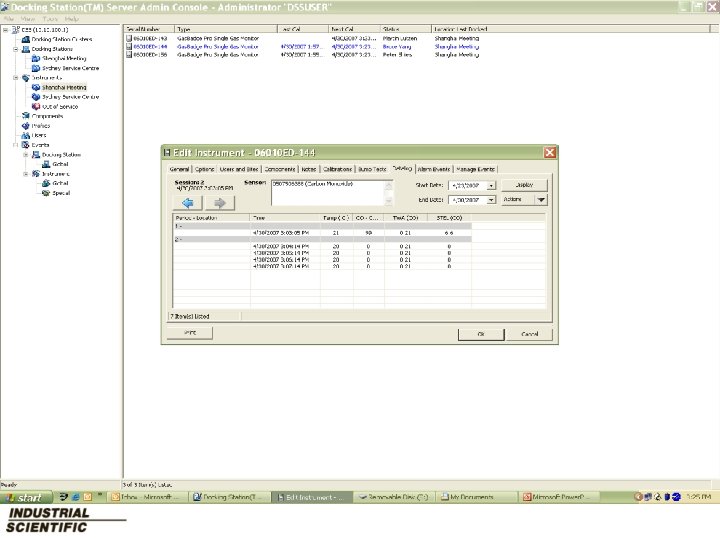The height and width of the screenshot is (540, 720).
Task: Expand the Actions dropdown arrow
Action: click(x=541, y=200)
